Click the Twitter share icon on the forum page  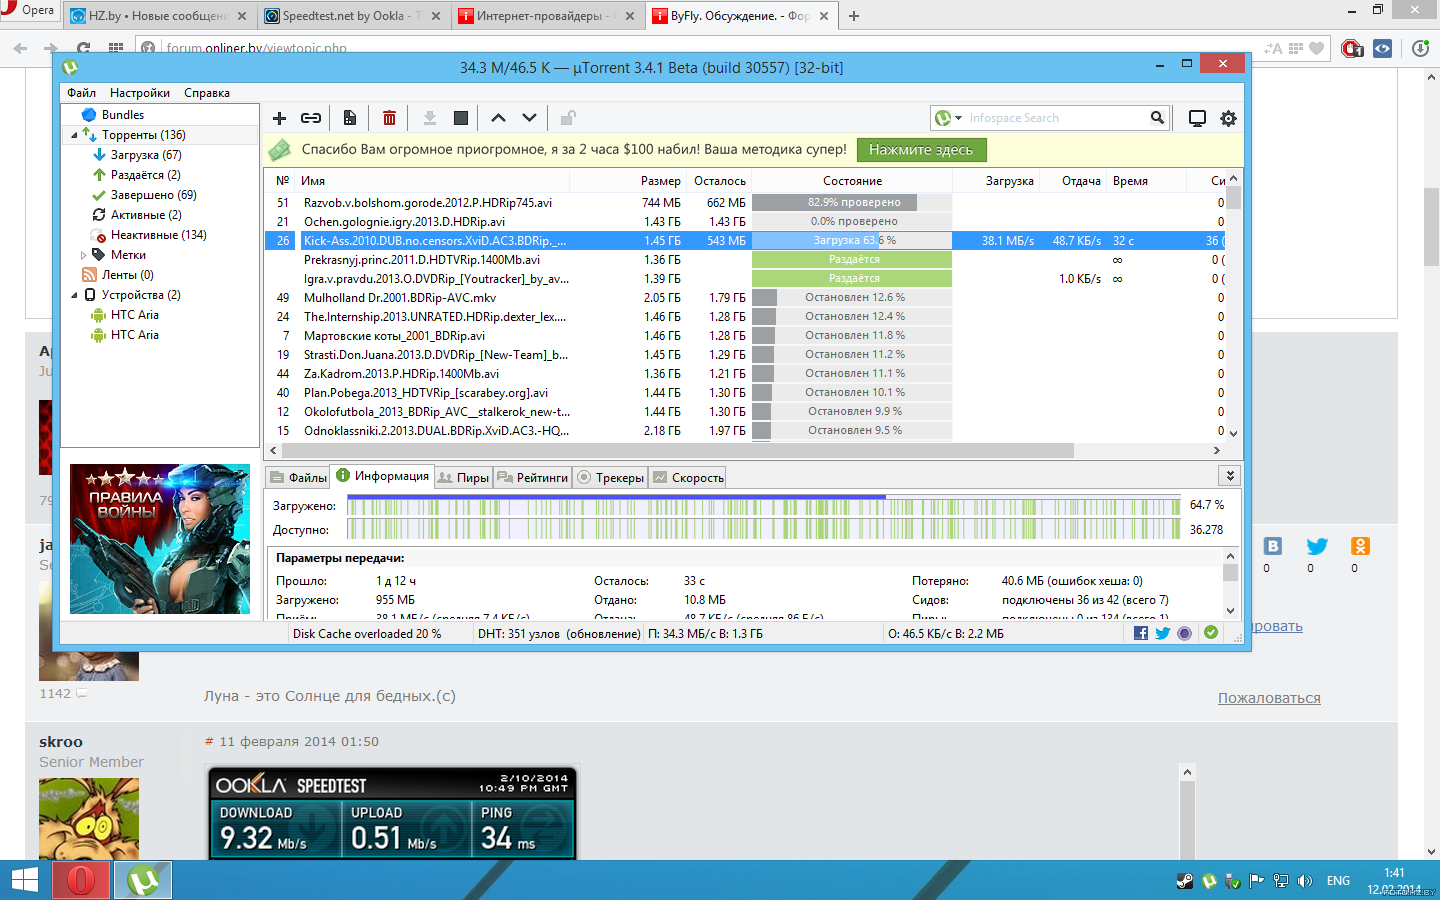1317,546
